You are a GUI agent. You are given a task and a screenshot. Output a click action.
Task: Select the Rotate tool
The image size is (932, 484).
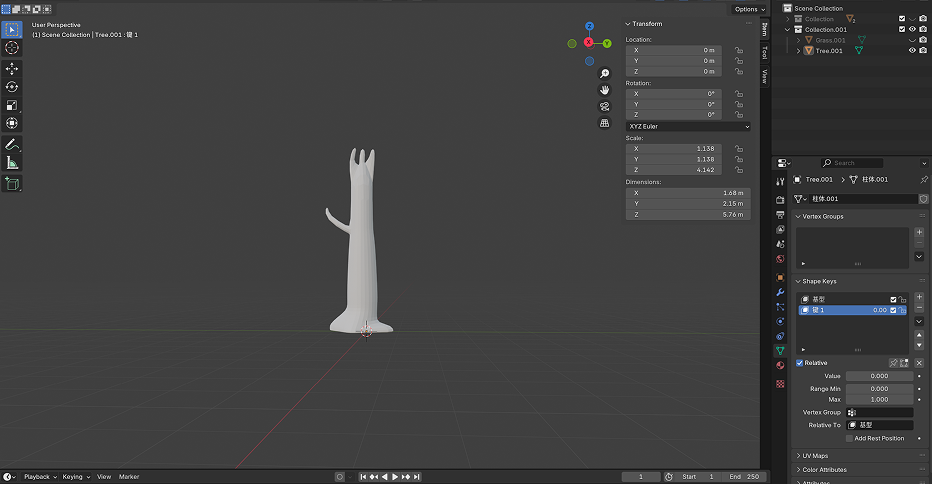pos(12,87)
